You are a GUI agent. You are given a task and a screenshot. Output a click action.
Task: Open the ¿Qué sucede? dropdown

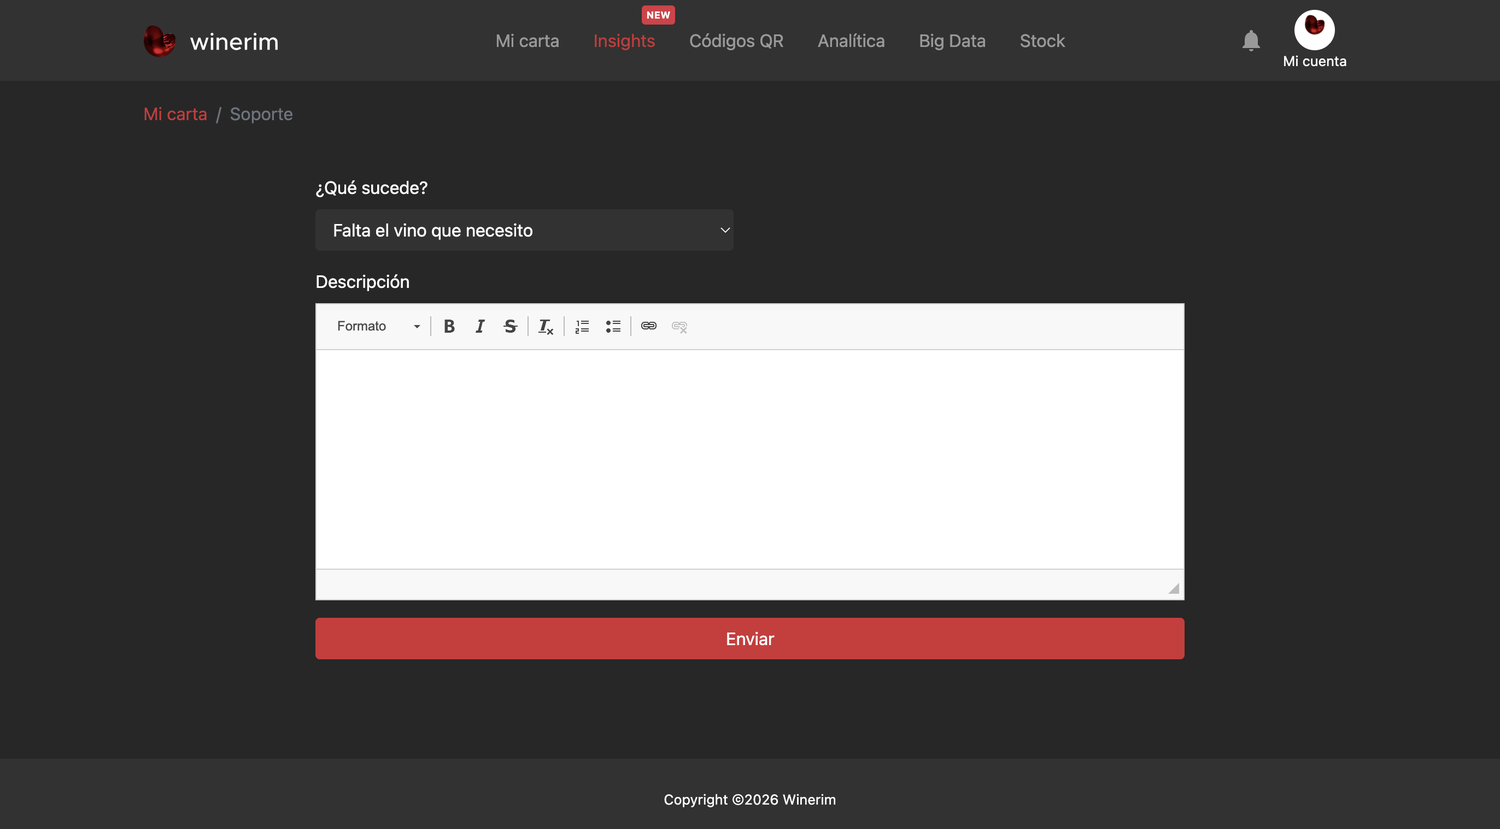pos(524,230)
